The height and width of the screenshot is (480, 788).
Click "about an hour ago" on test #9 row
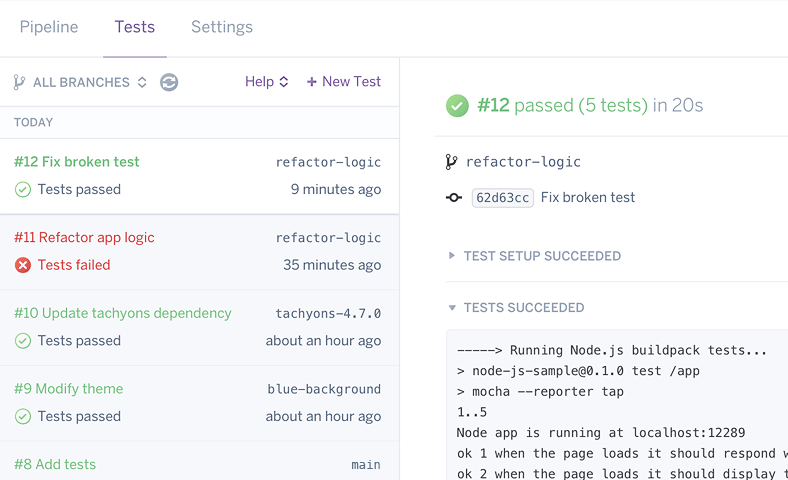323,416
